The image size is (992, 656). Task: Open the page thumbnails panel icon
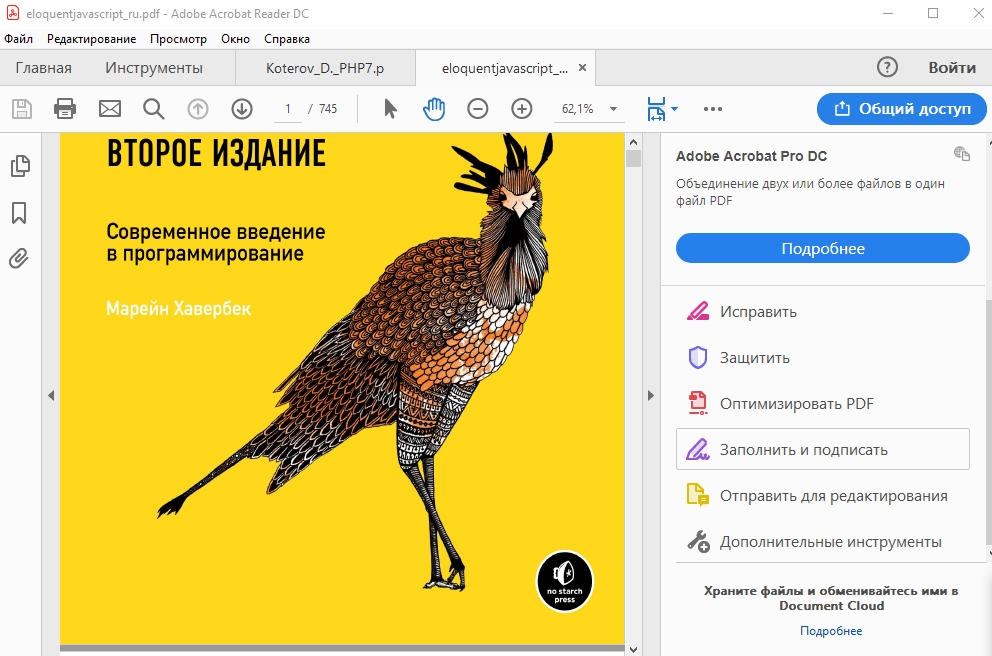20,166
